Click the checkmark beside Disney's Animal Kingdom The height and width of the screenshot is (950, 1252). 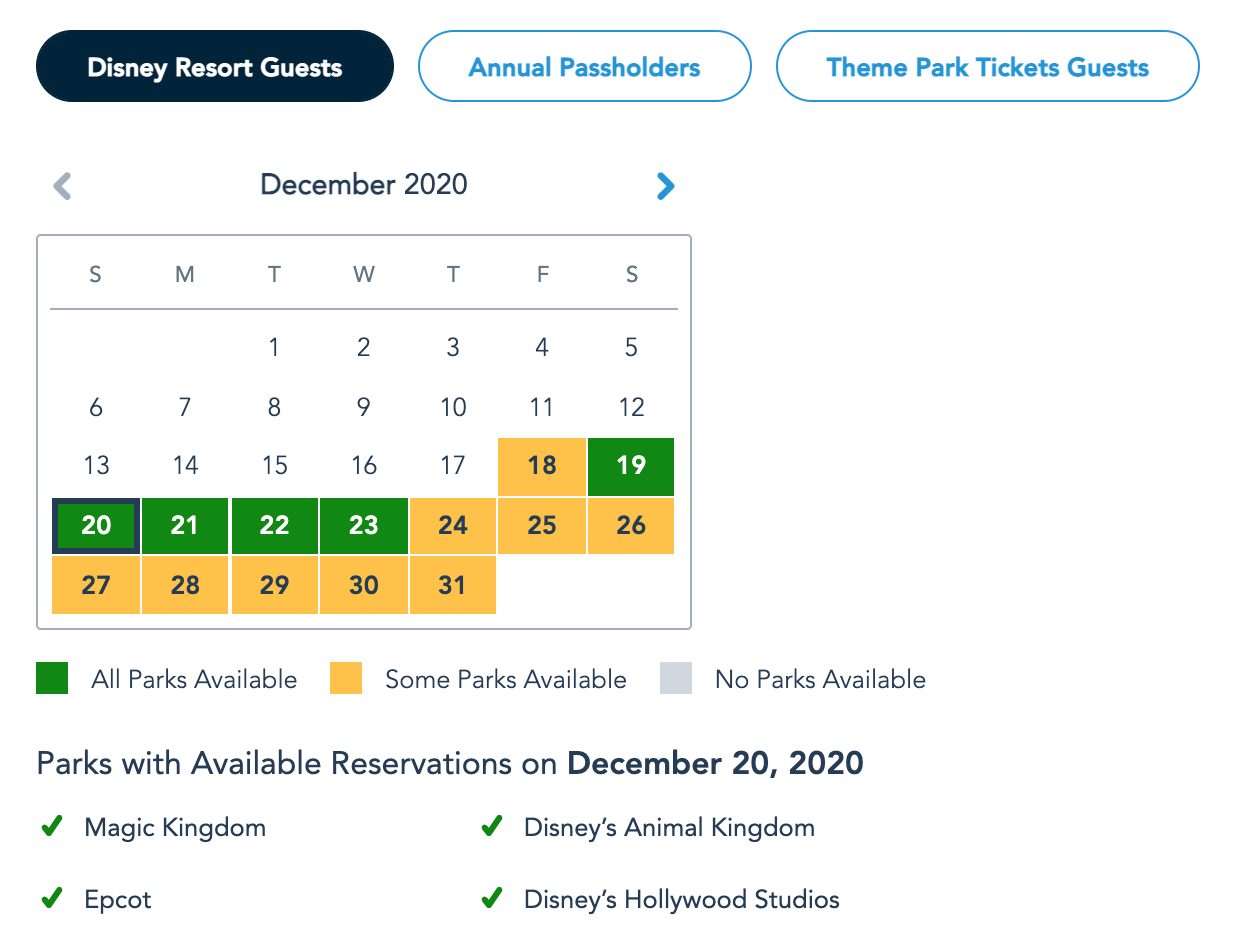coord(491,827)
